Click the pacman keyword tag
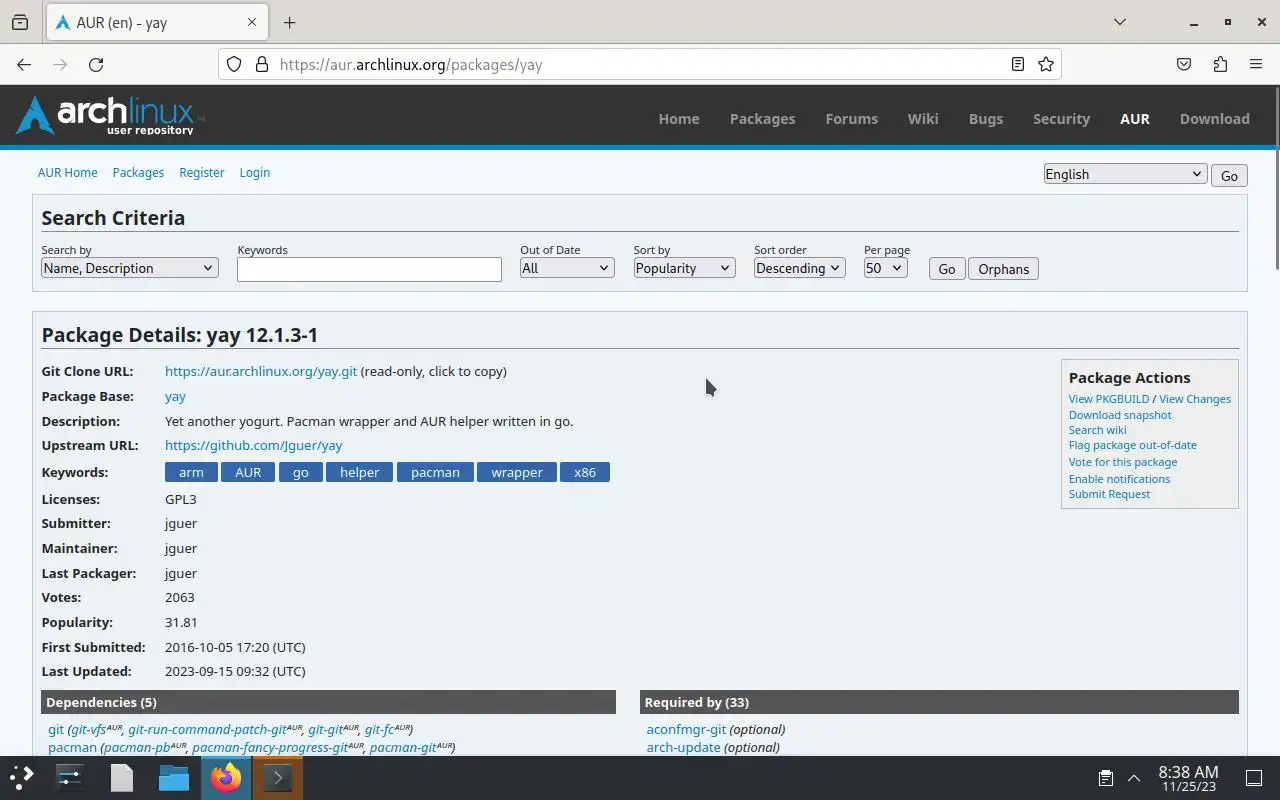Screen dimensions: 1280x800 (x=435, y=472)
